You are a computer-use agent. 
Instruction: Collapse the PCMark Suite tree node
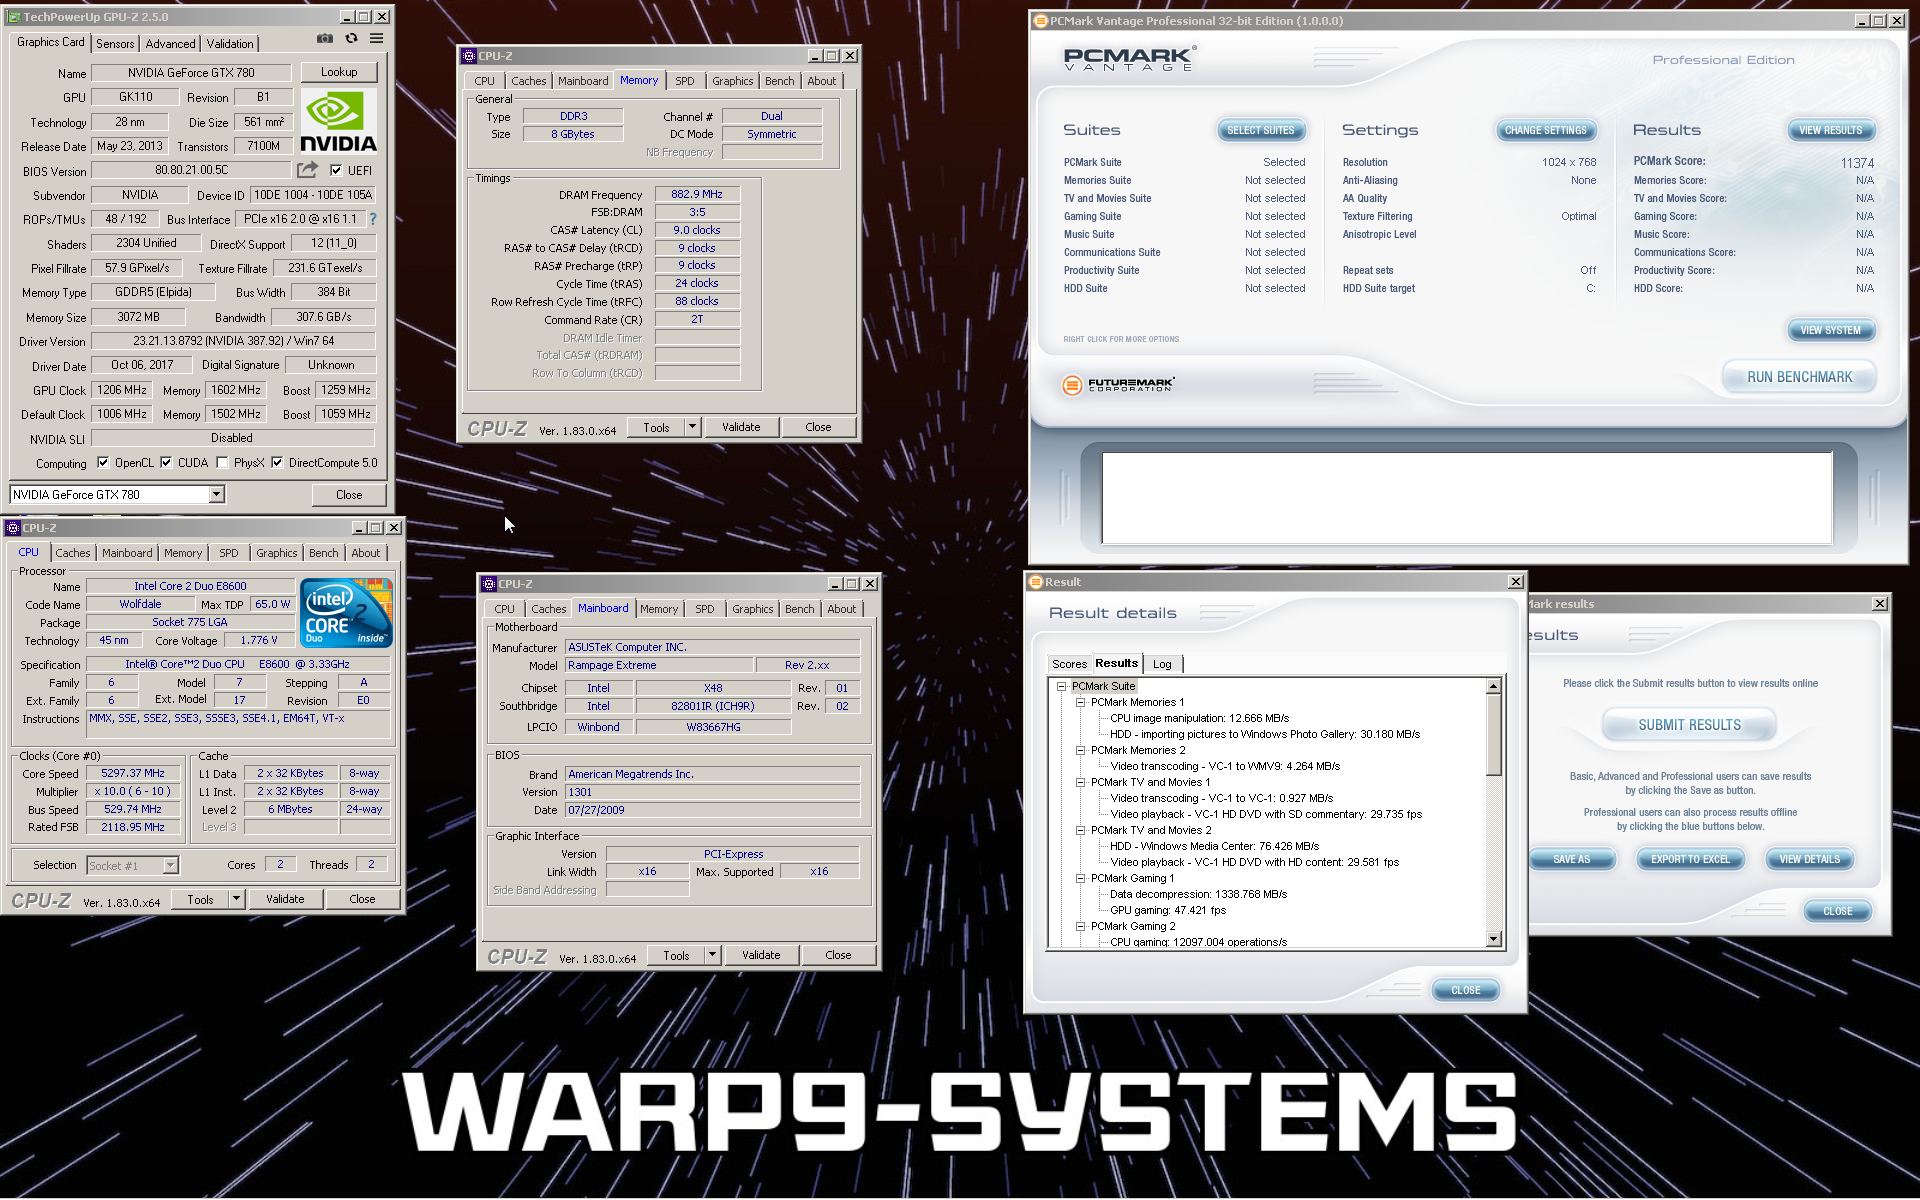point(1062,686)
